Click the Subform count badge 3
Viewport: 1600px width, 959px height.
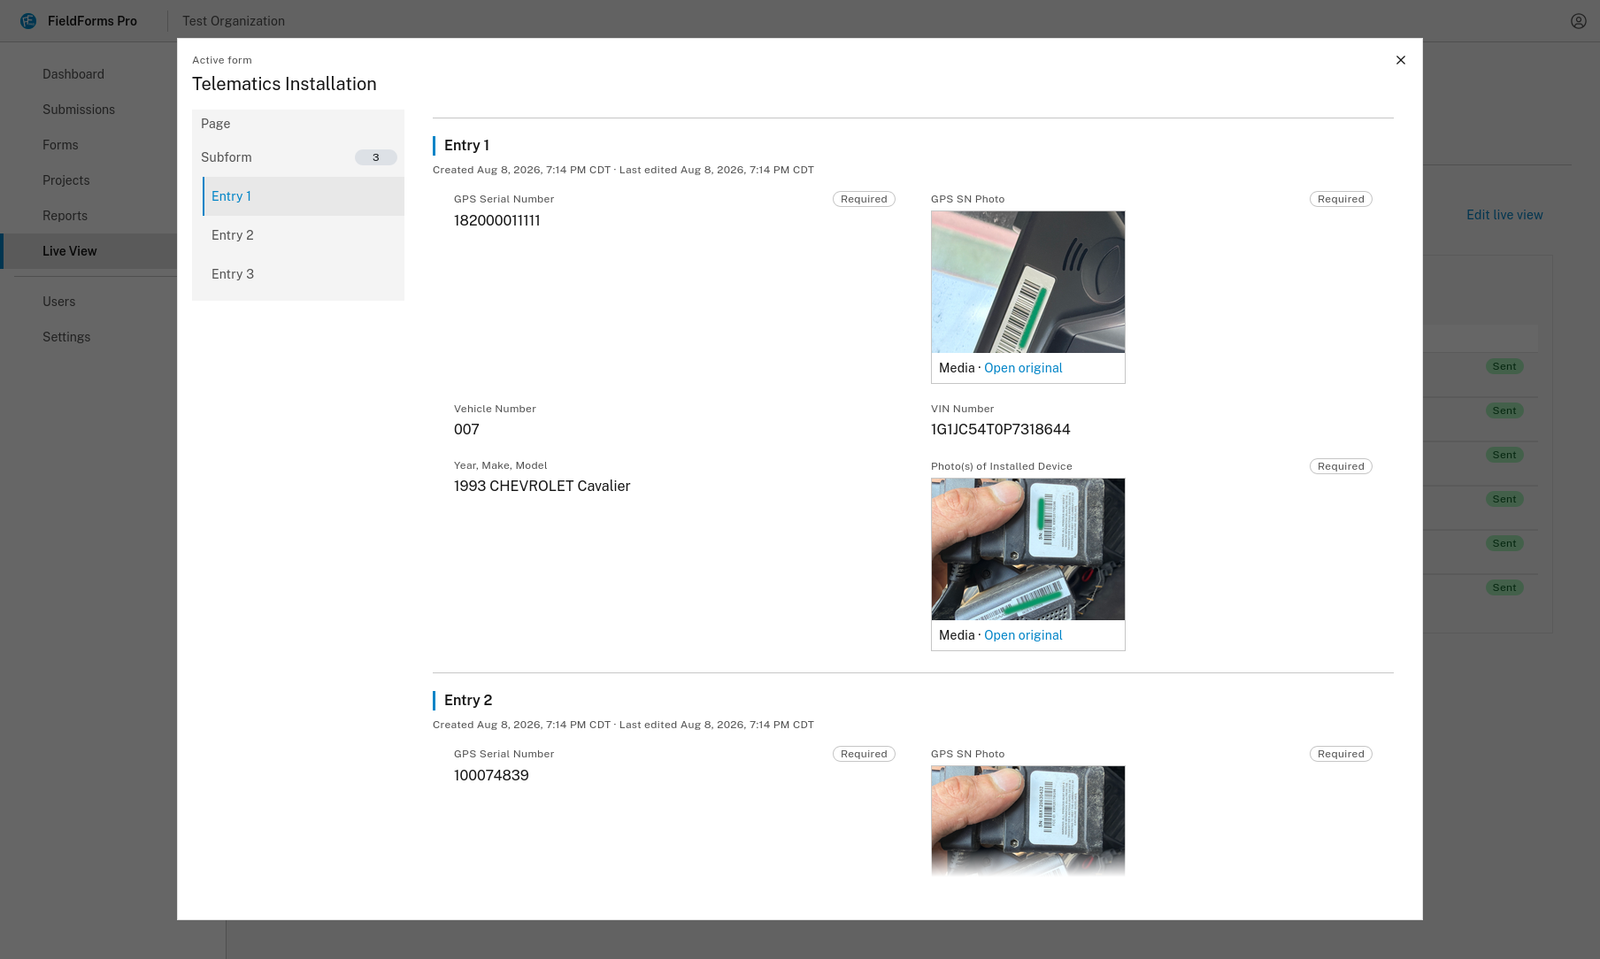pos(376,157)
